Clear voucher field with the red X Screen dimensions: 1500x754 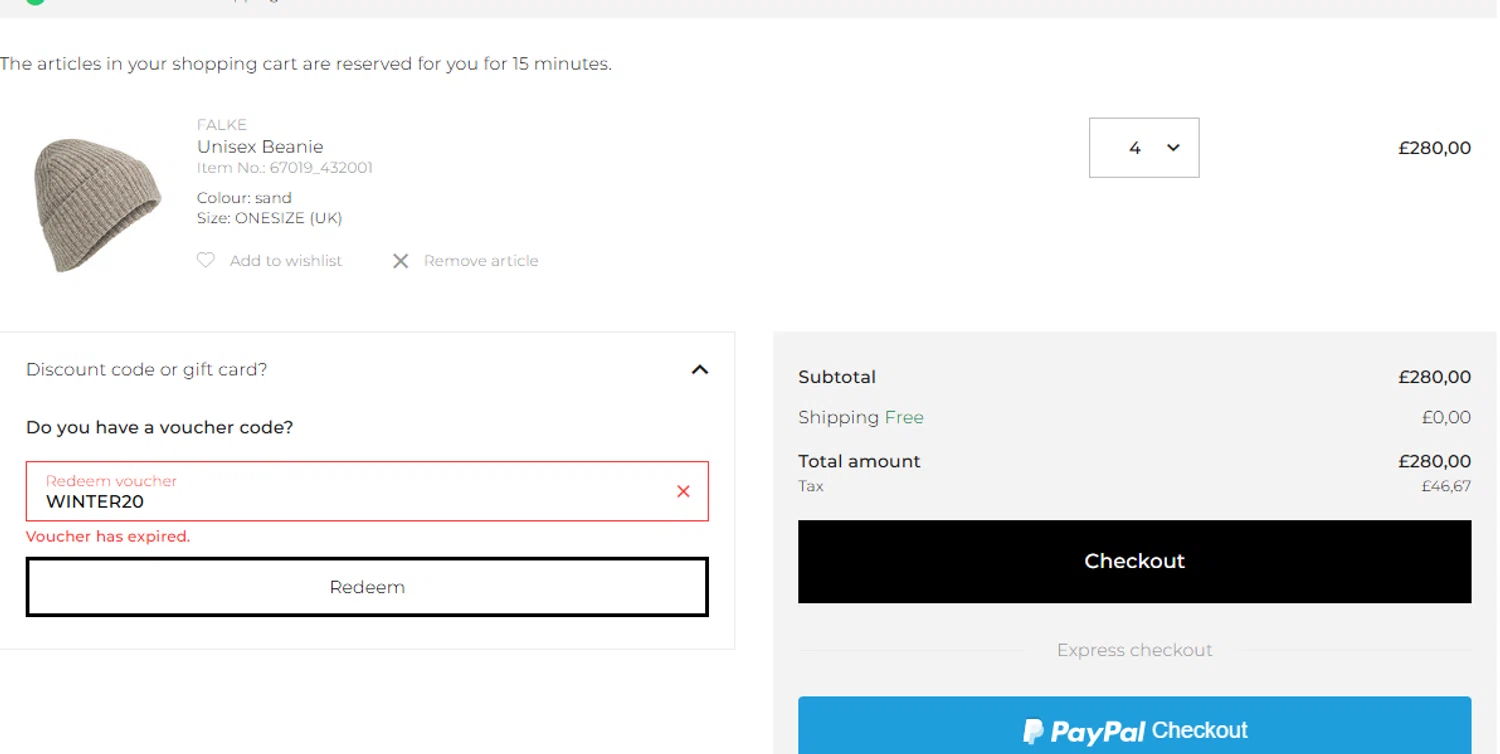click(683, 491)
